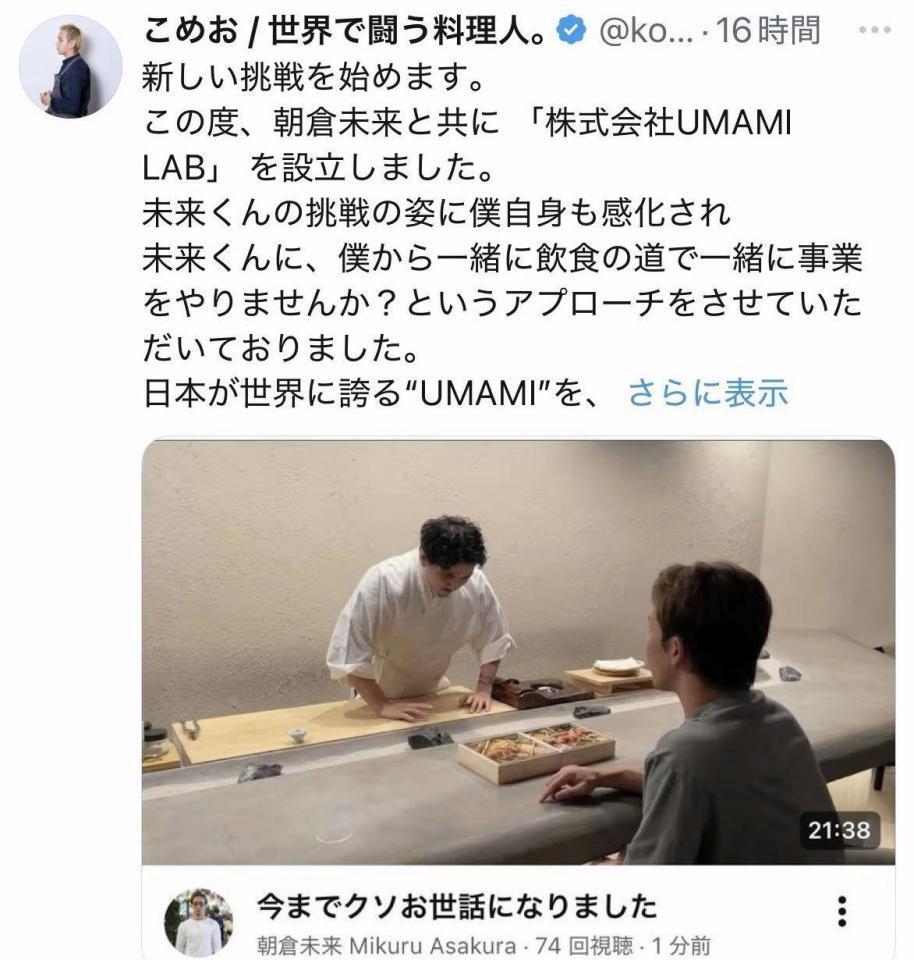Open the tweet via the 16時間 timestamp
914x960 pixels.
coord(769,31)
